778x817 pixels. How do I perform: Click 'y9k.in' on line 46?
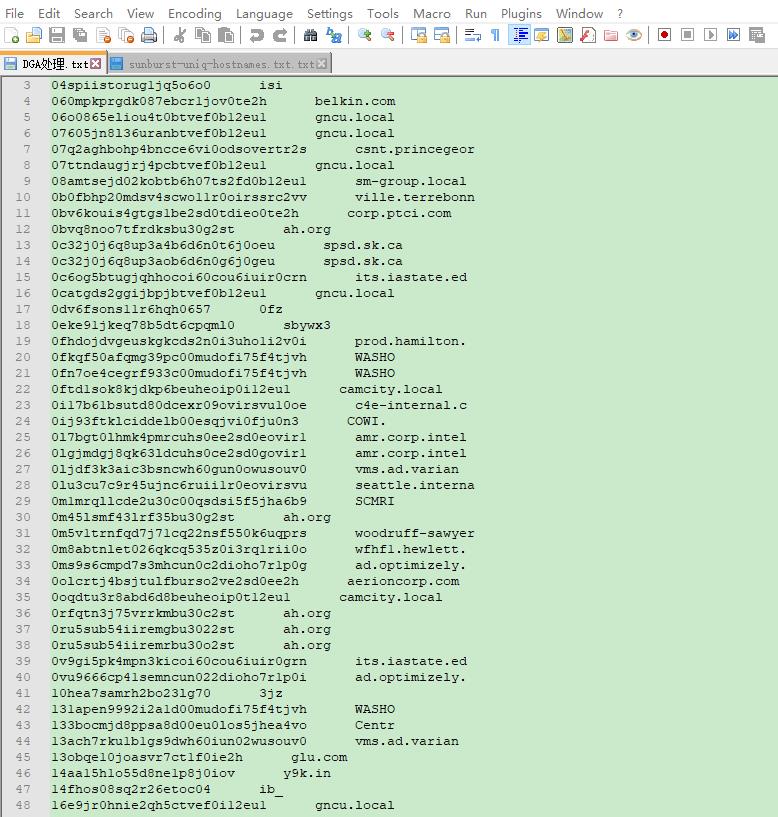[307, 773]
